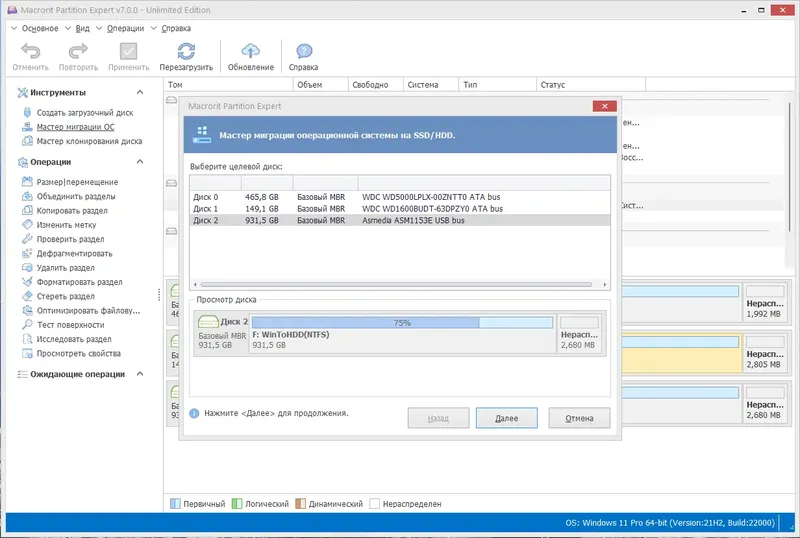Click the Стереть раздел eraser icon
800x538 pixels.
28,296
